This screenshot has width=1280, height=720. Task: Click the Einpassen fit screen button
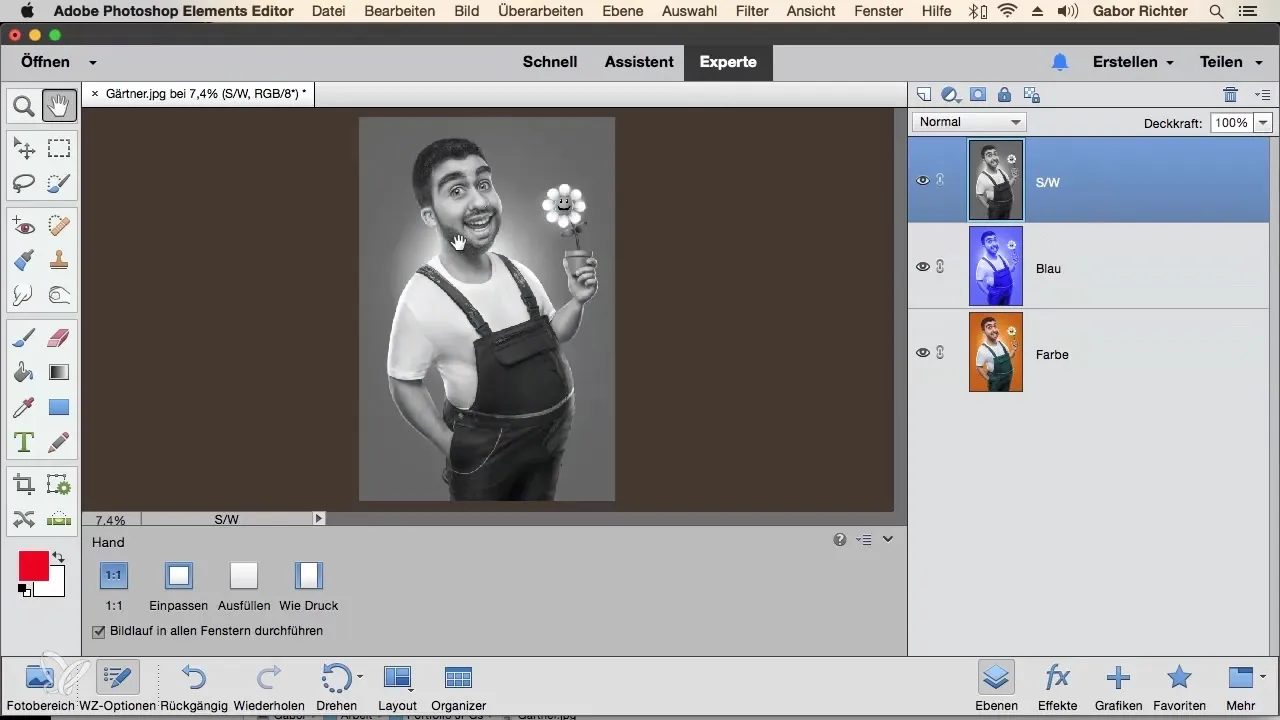point(178,587)
